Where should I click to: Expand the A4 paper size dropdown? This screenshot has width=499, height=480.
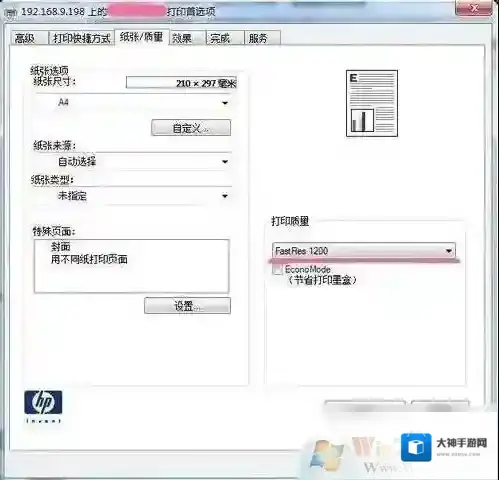133,102
